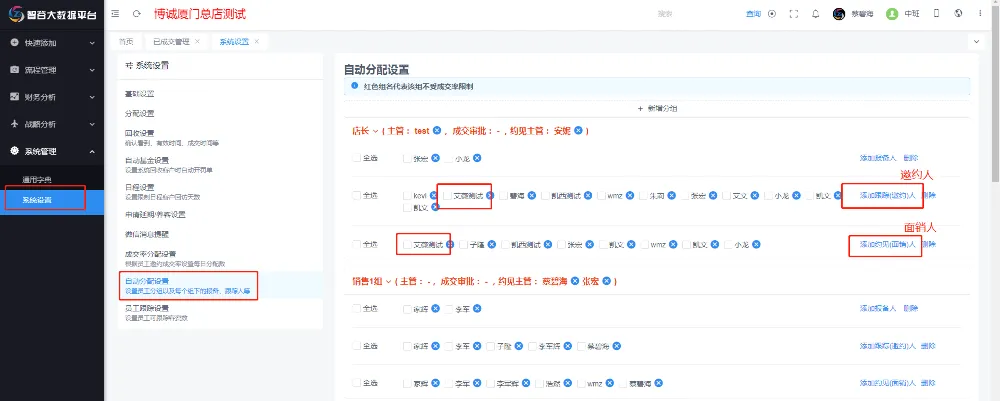Click 添加跟踪(邀约)人 link

pos(879,195)
